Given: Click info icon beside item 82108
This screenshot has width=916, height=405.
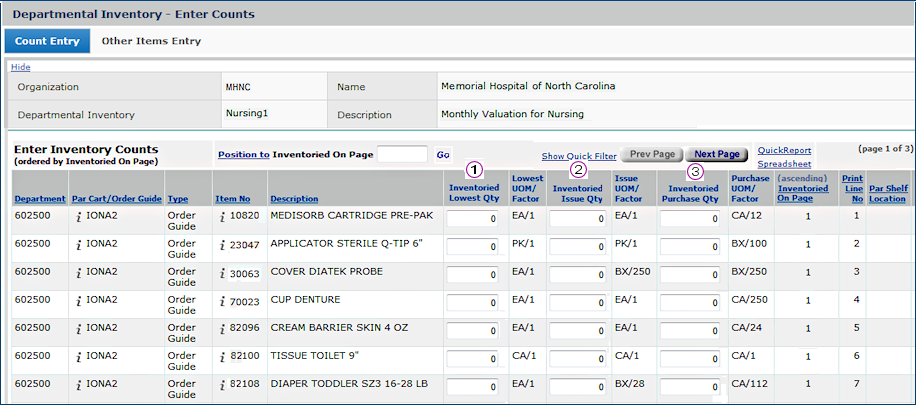Looking at the screenshot, I should [222, 384].
